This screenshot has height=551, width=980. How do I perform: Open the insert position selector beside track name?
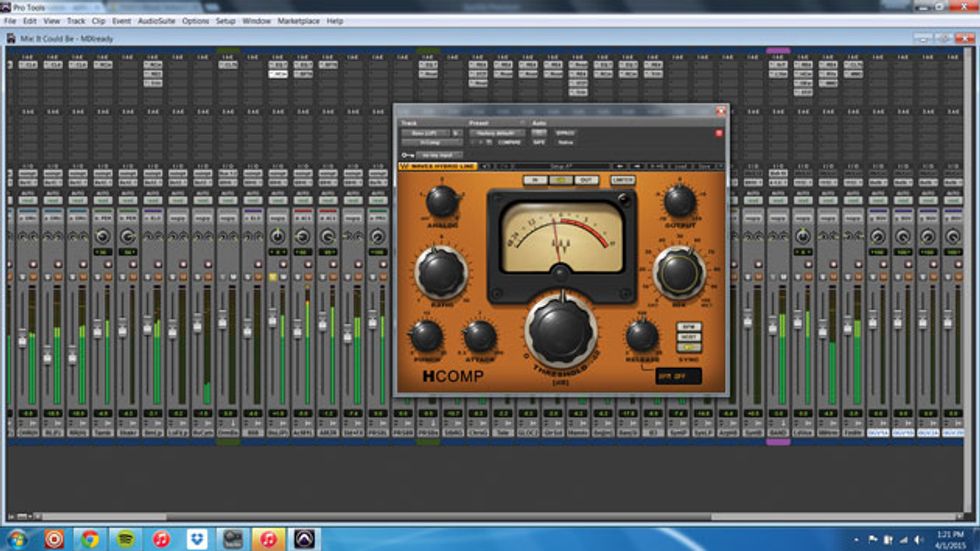click(x=457, y=133)
